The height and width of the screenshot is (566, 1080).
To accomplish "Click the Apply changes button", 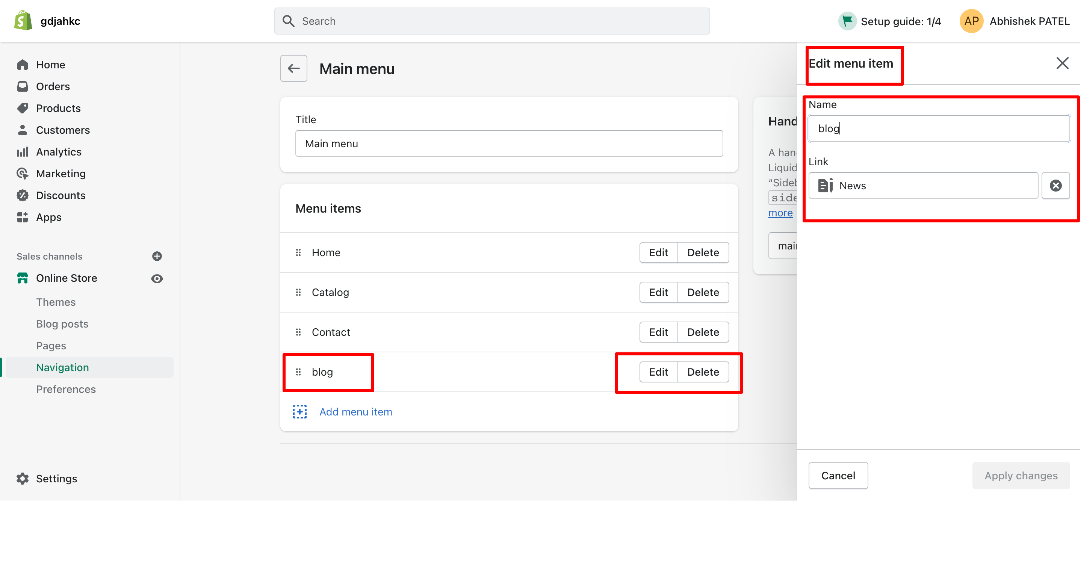I will 1021,476.
